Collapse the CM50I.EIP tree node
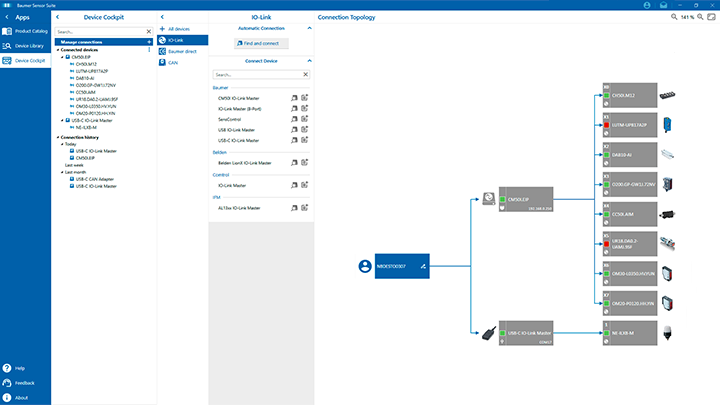 (x=62, y=57)
